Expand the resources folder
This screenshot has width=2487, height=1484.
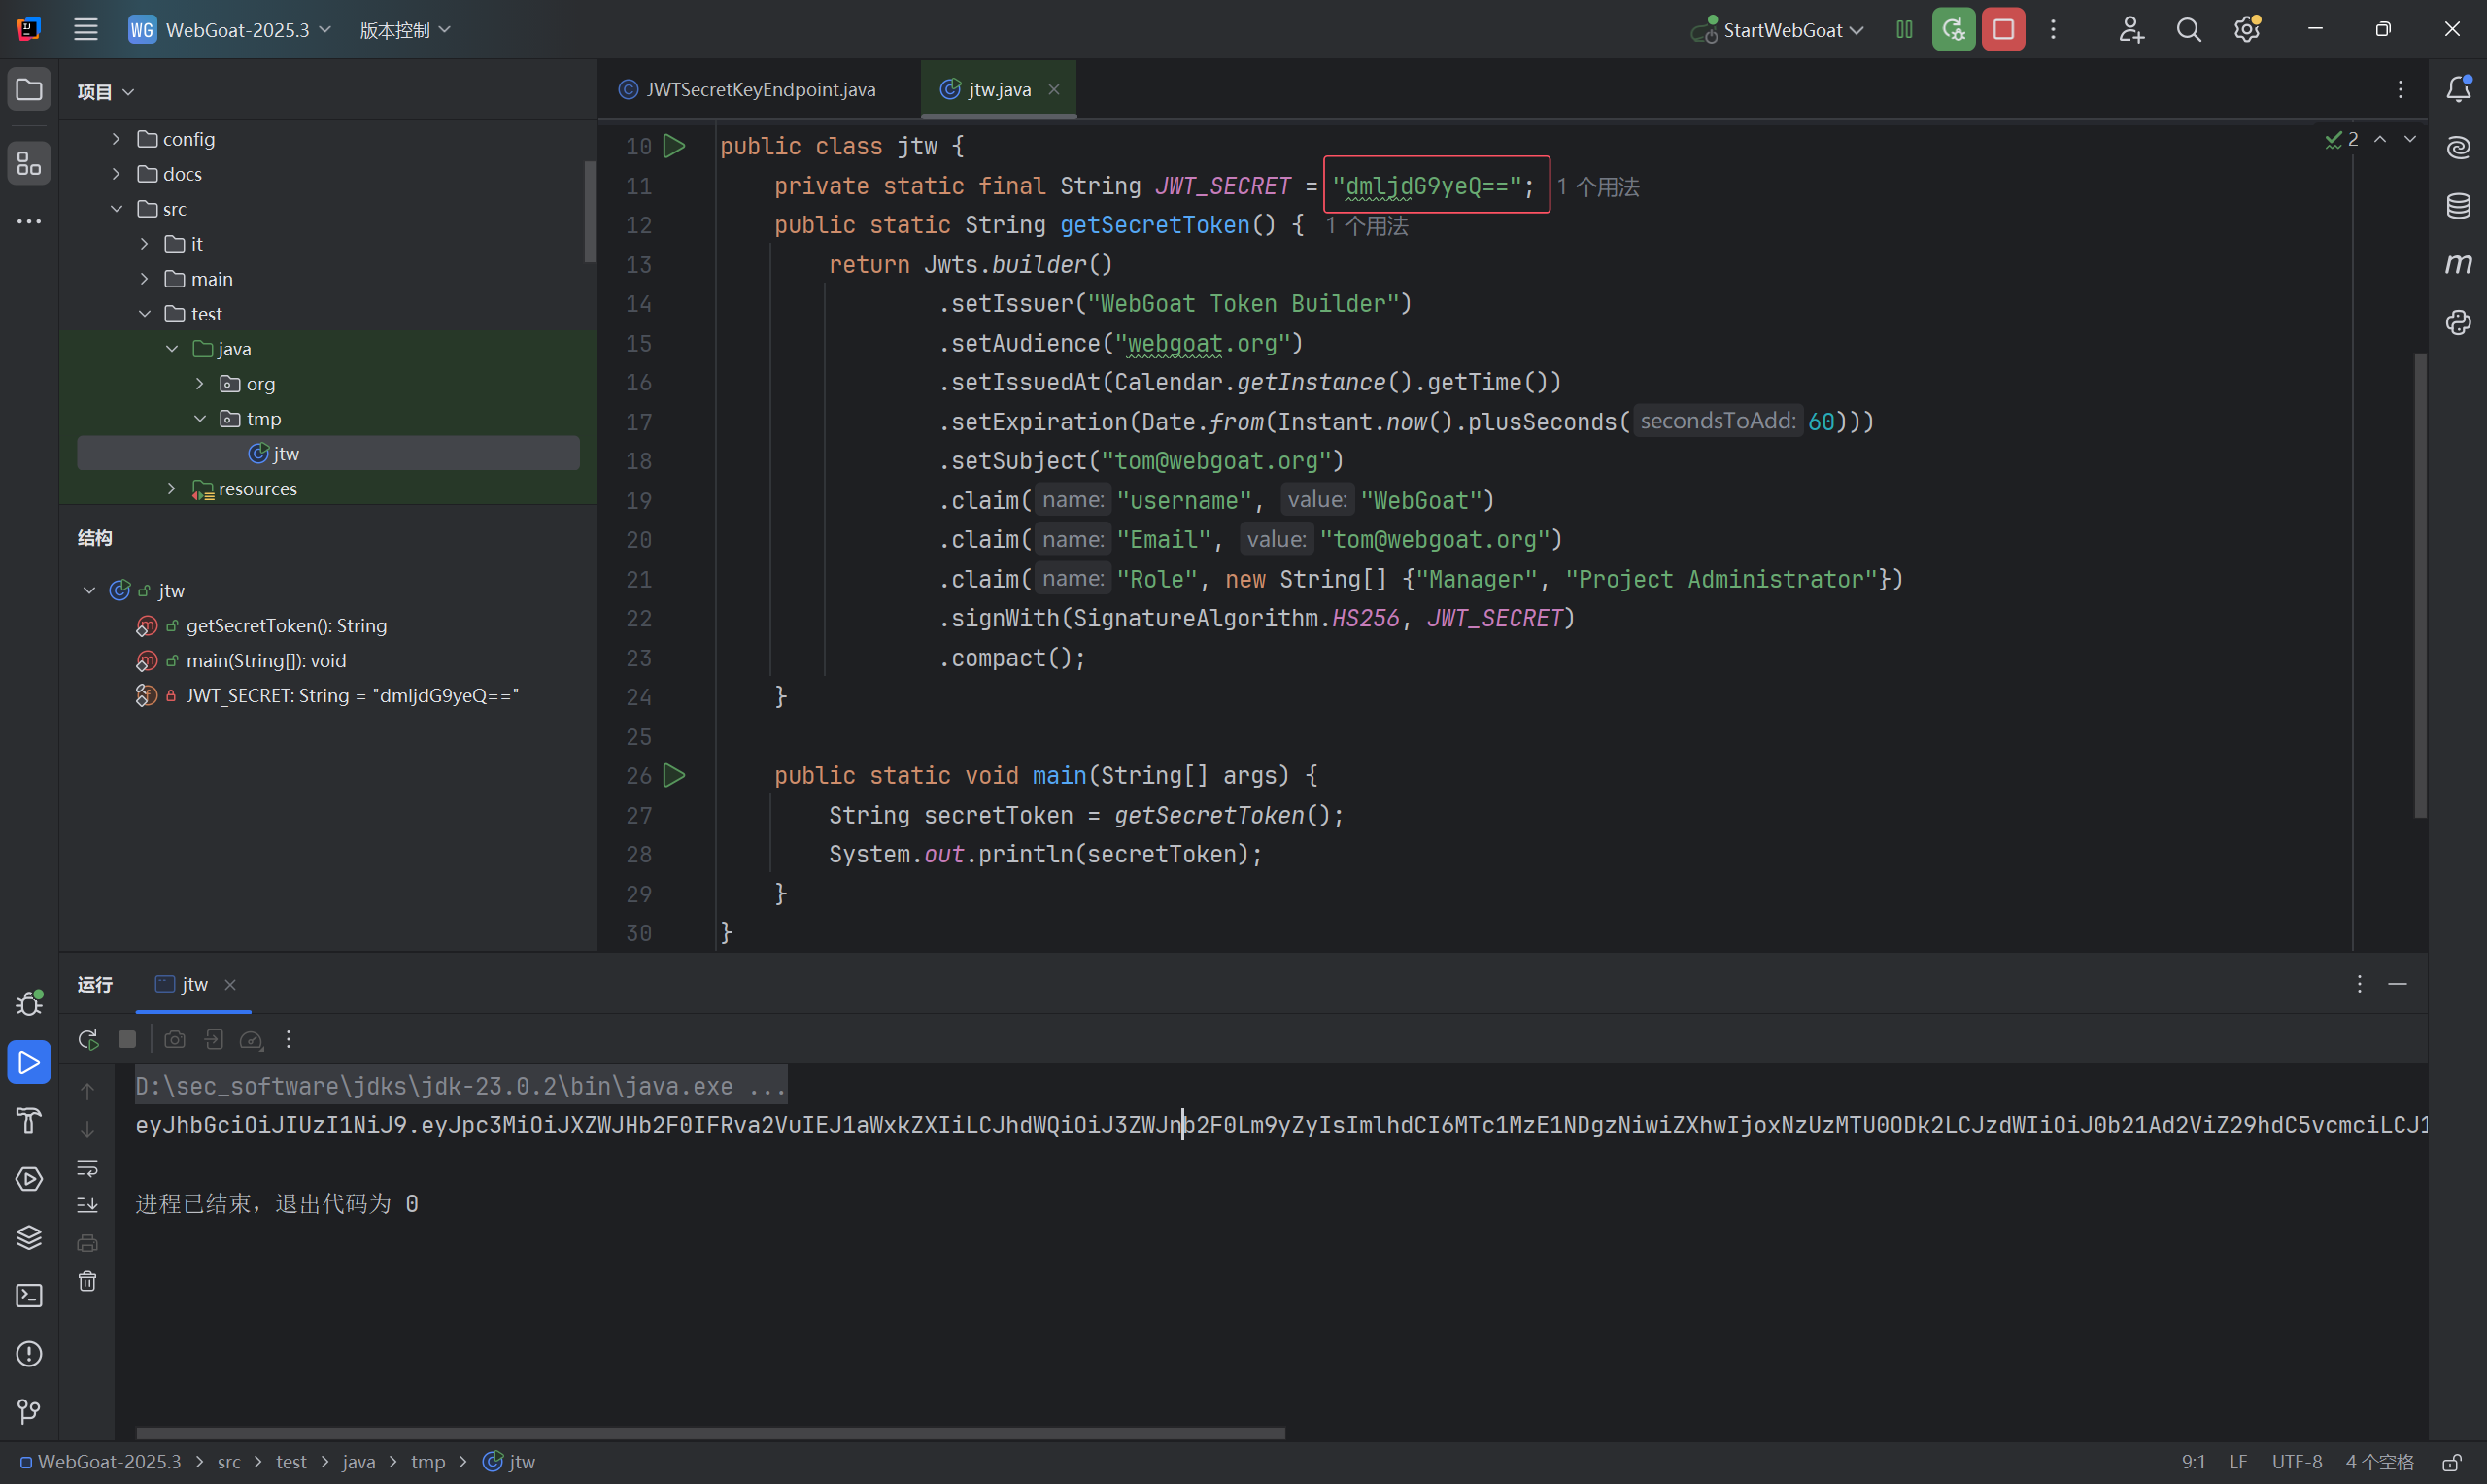(172, 489)
